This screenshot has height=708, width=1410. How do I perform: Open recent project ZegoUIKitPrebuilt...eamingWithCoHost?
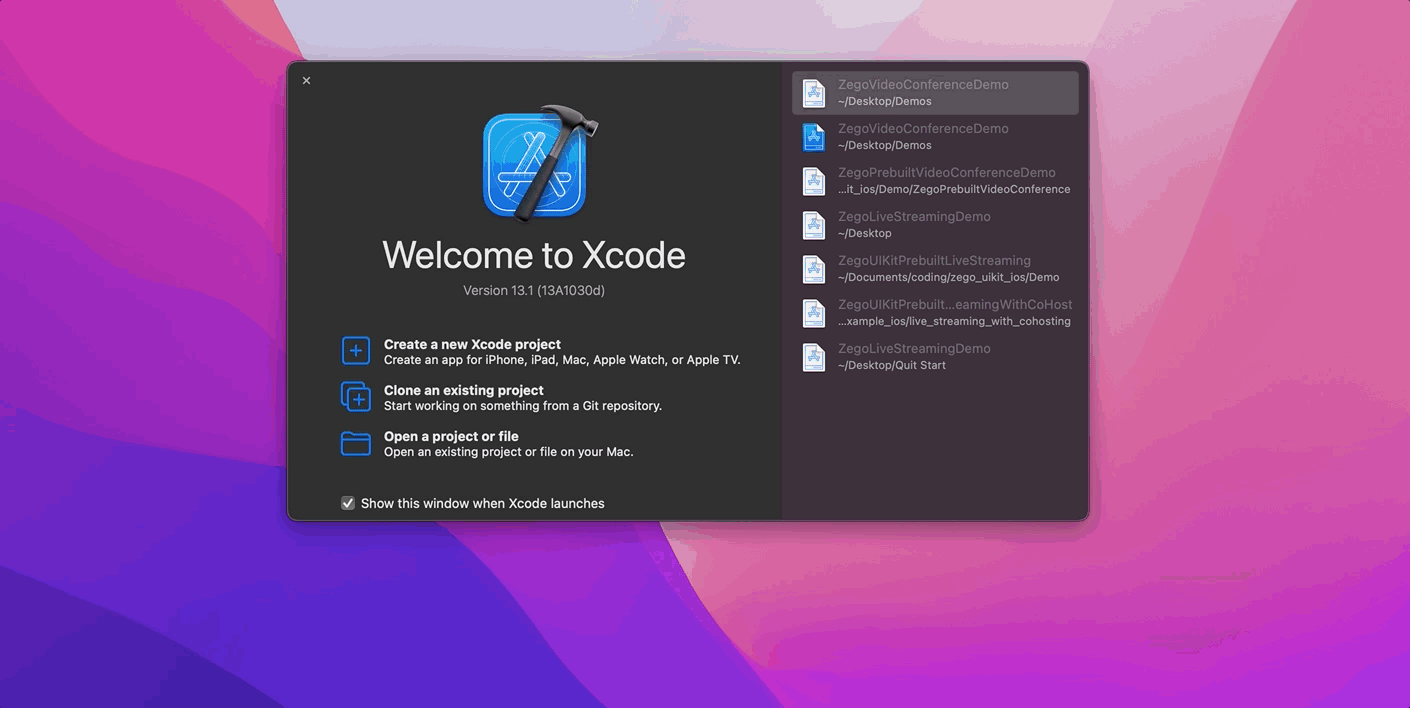pos(955,305)
